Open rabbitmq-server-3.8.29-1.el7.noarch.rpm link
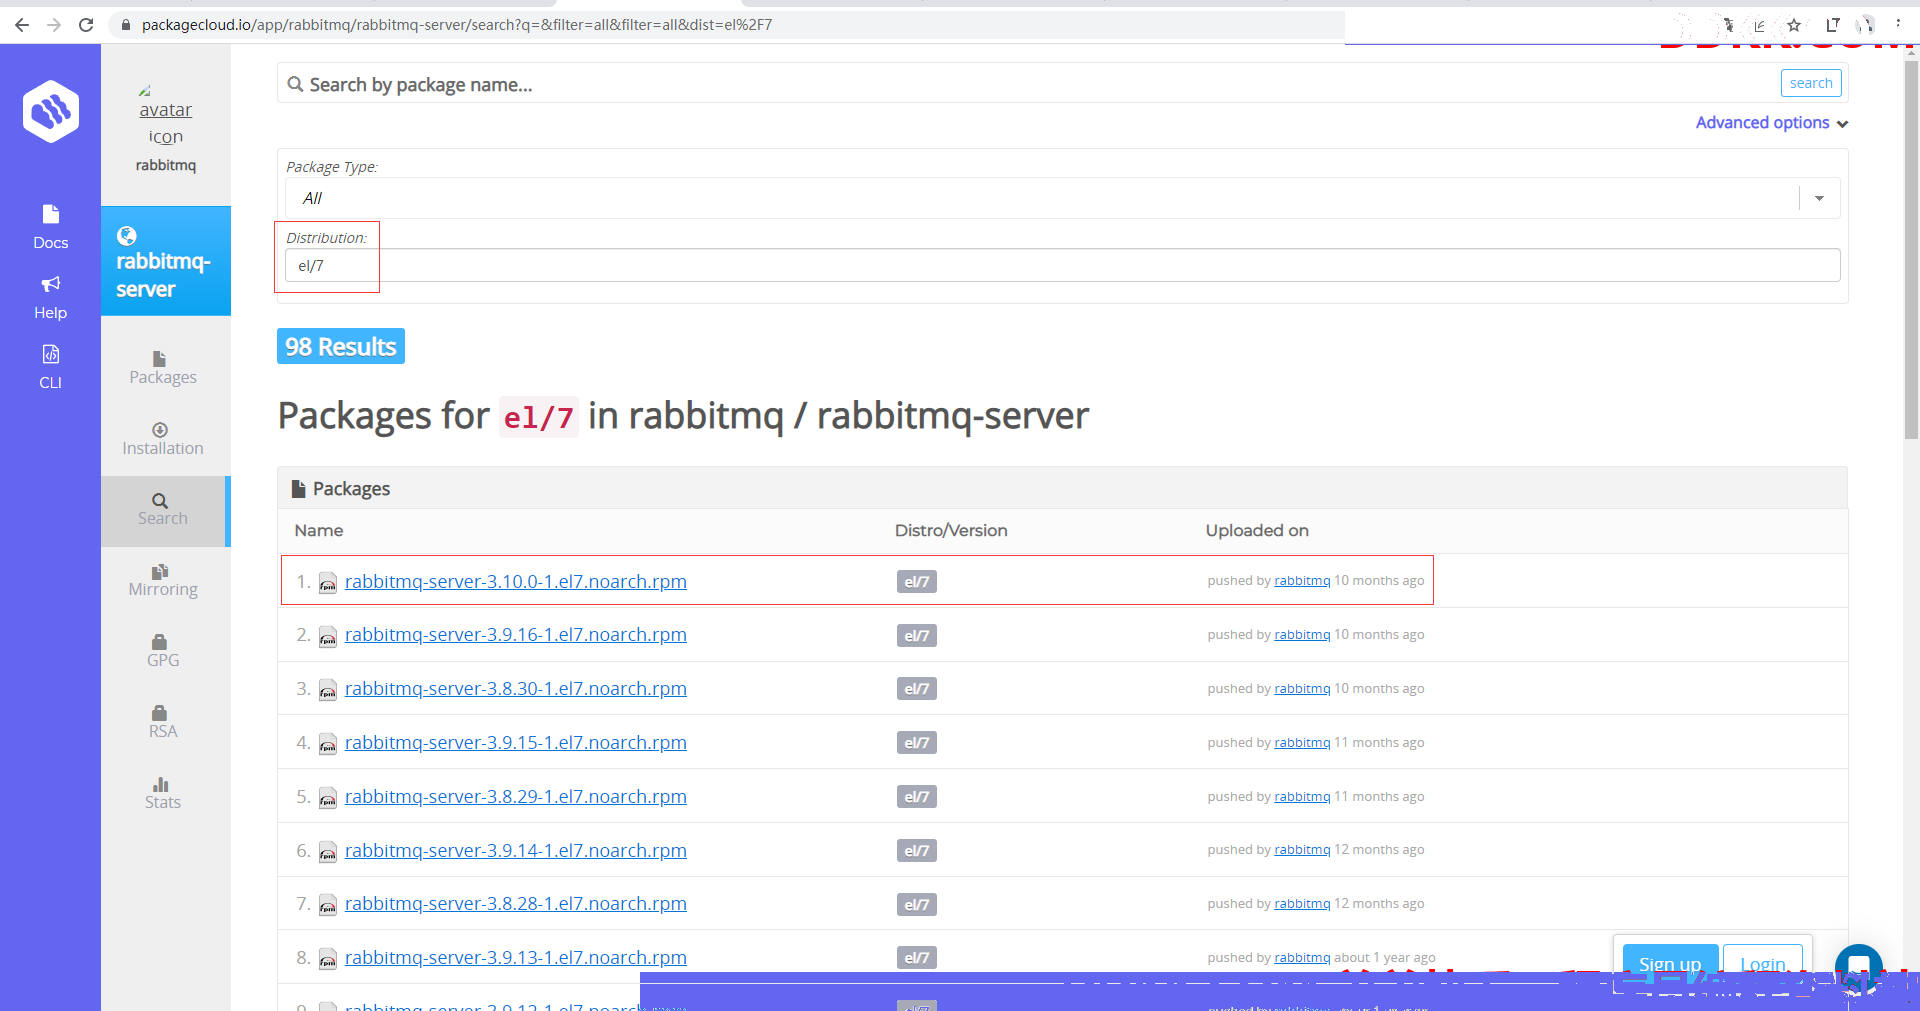 [516, 797]
